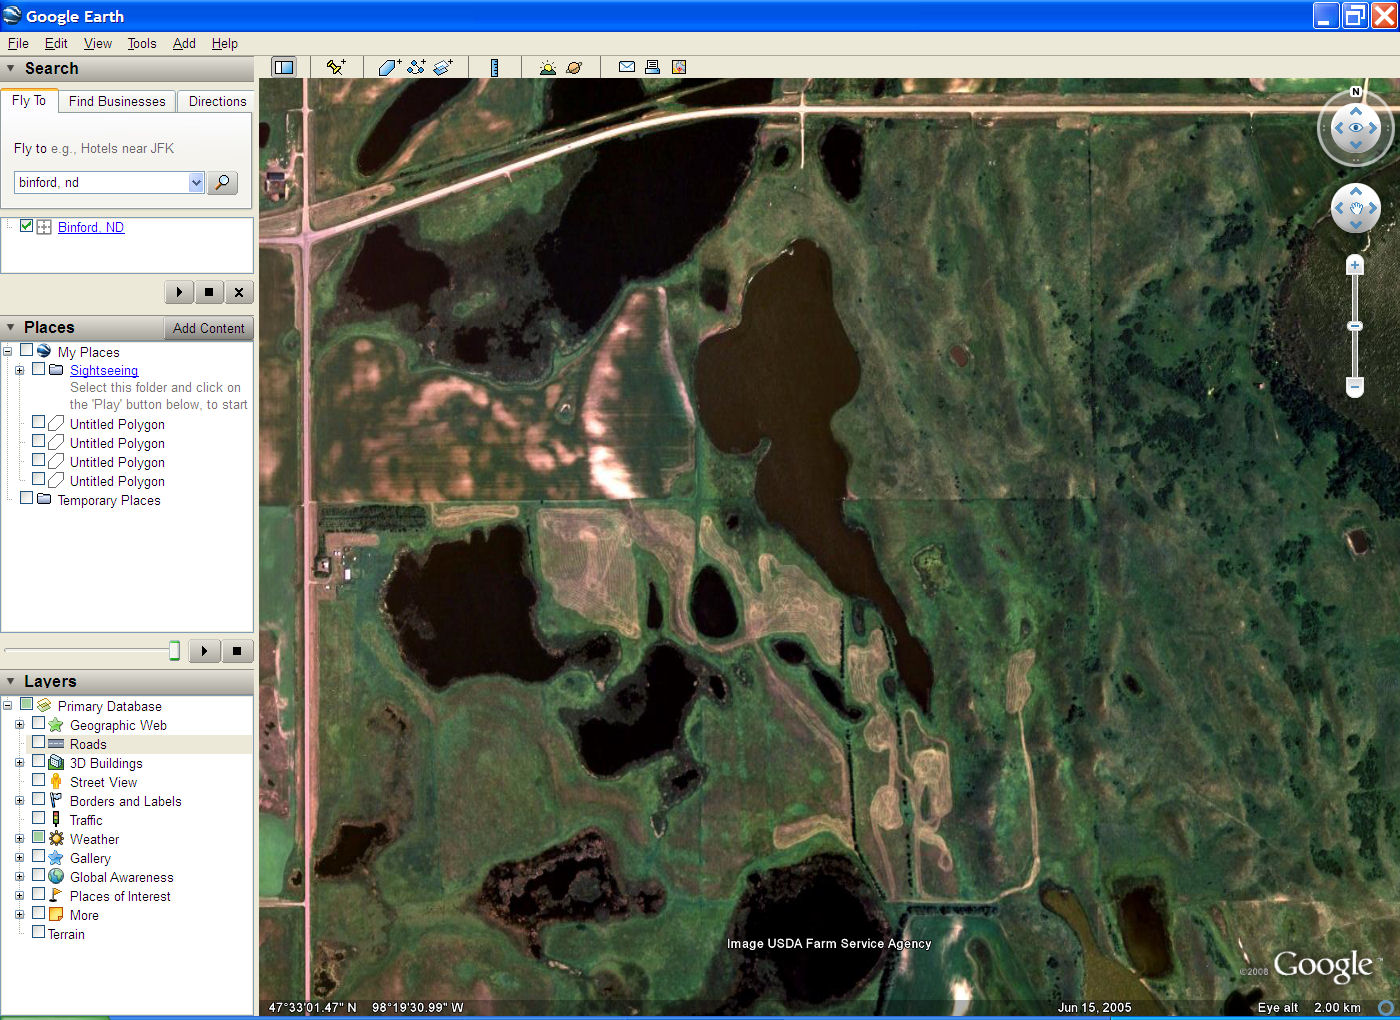Select the Fly To tab
1400x1020 pixels.
[x=29, y=100]
